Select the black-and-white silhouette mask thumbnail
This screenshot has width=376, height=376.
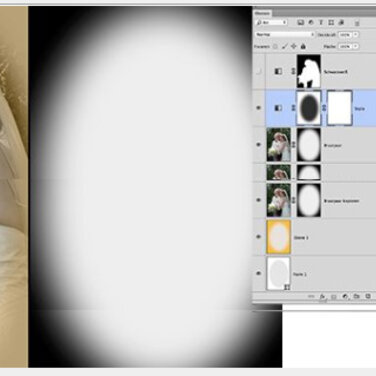tap(309, 71)
